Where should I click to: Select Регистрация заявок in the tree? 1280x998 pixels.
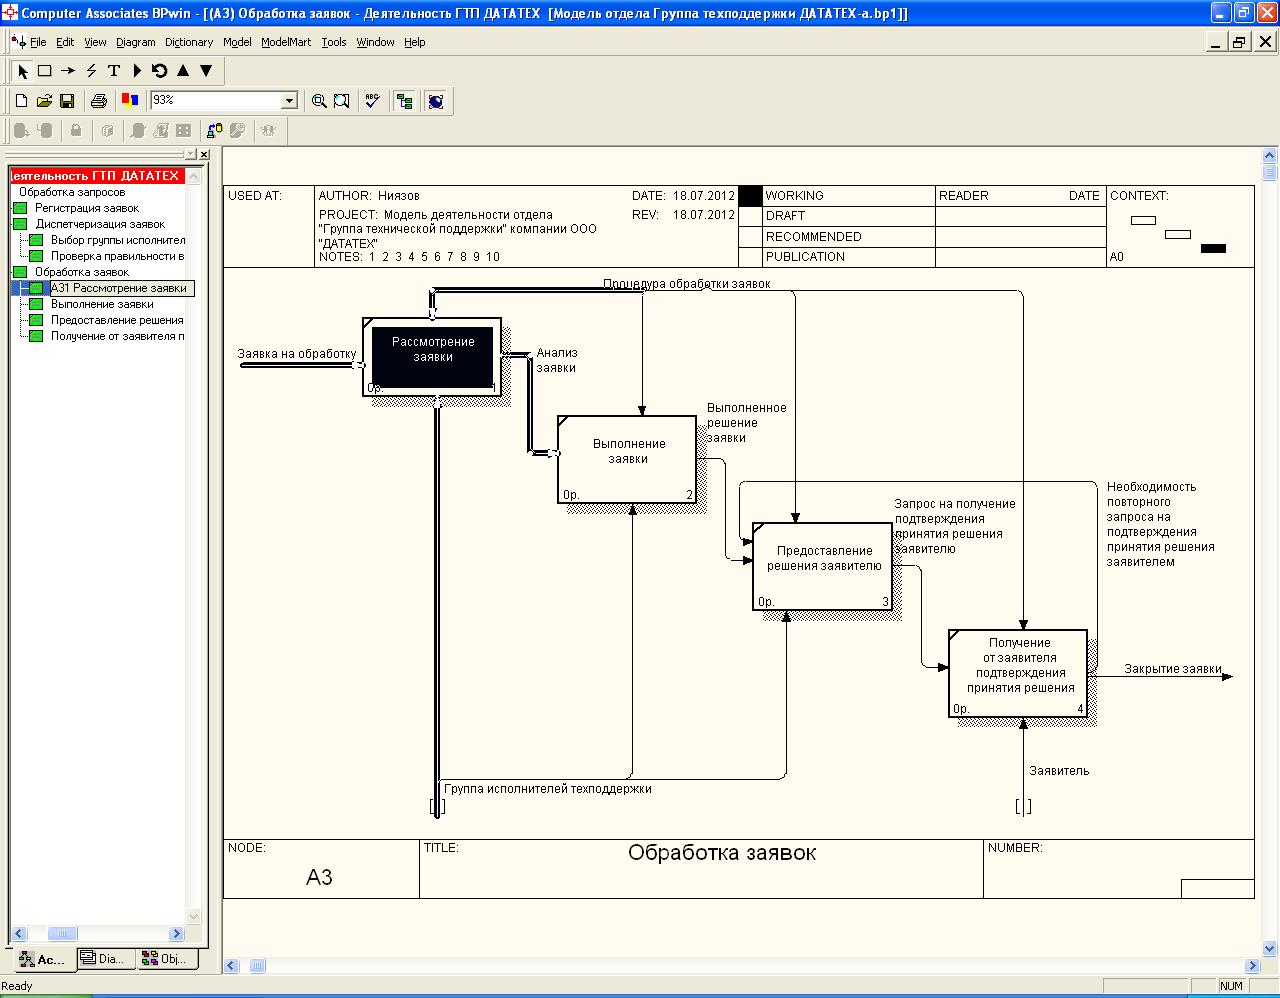point(87,208)
